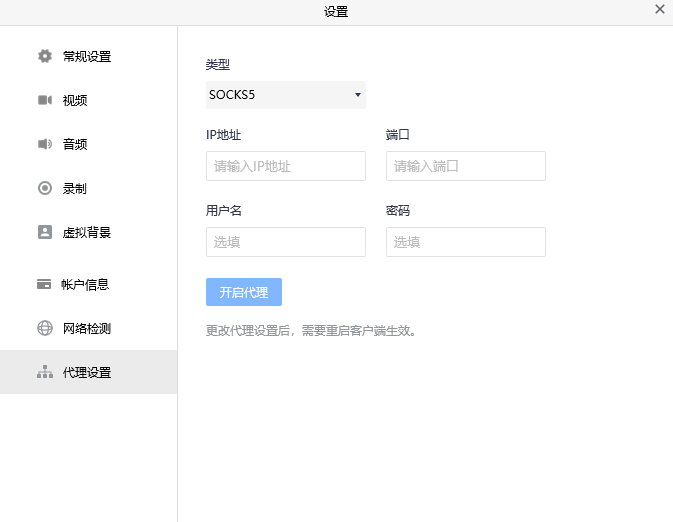Click the globe icon for 网络检测
The image size is (673, 522).
[44, 328]
